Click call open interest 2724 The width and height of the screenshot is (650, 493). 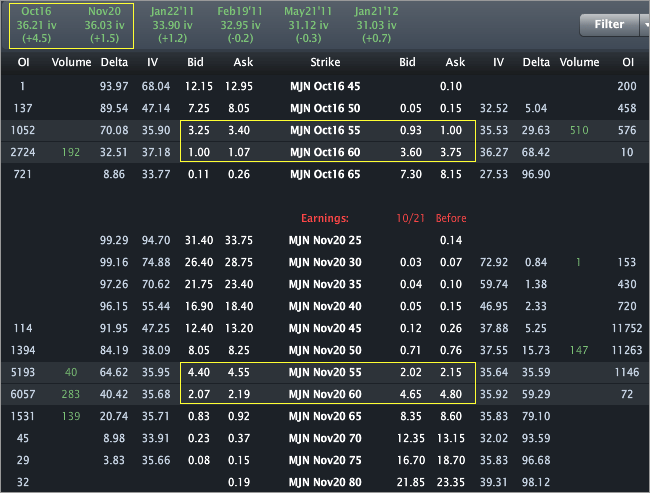pos(23,152)
